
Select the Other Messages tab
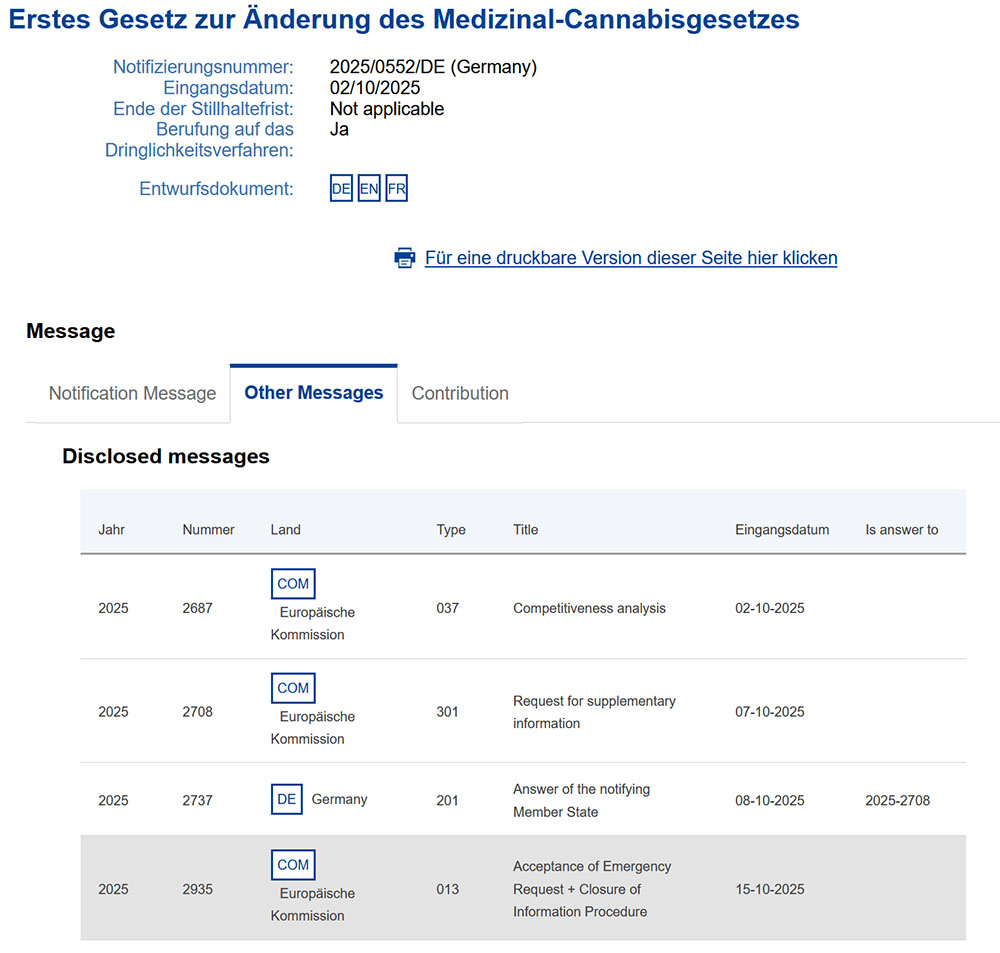pos(314,393)
